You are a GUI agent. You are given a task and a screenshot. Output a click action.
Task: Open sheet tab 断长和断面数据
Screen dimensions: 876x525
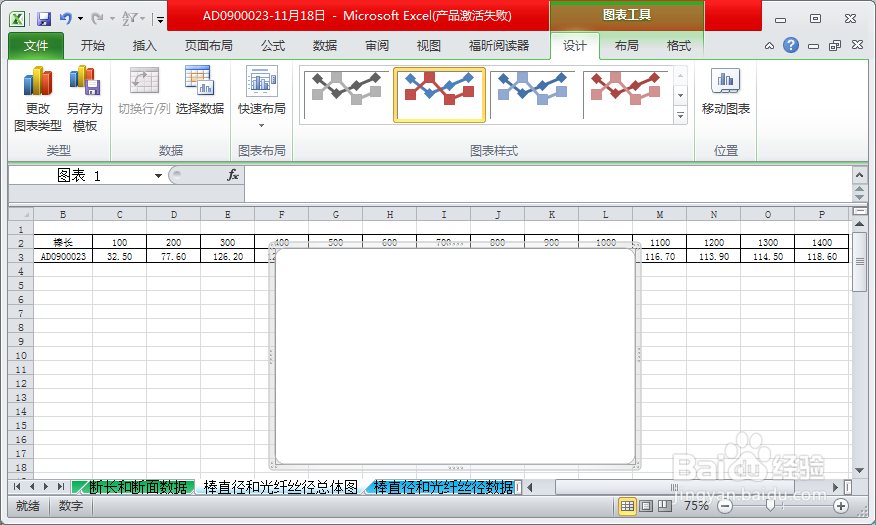tap(137, 487)
